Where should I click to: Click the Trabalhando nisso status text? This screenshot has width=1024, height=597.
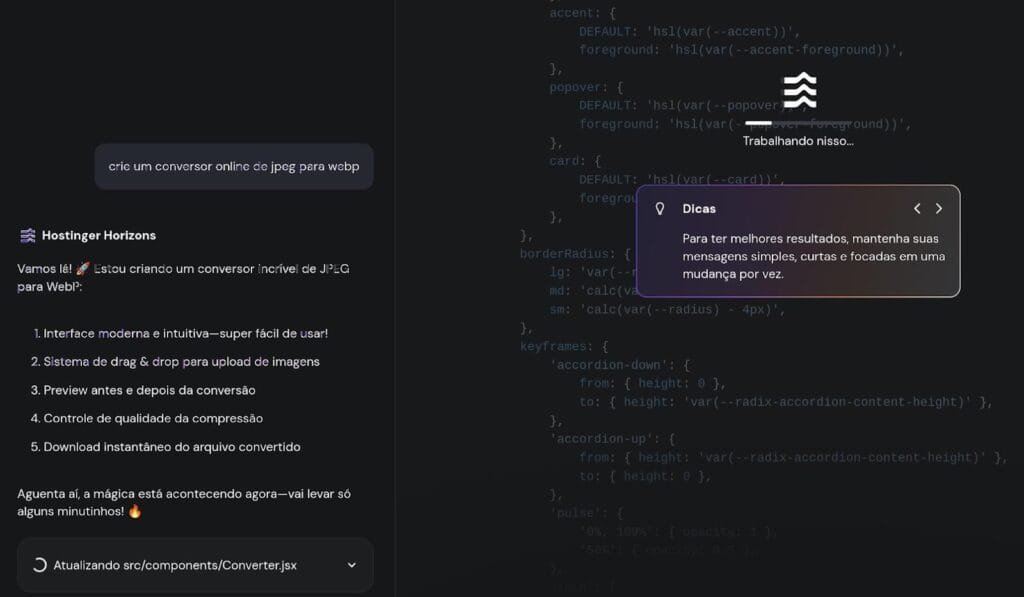coord(797,141)
